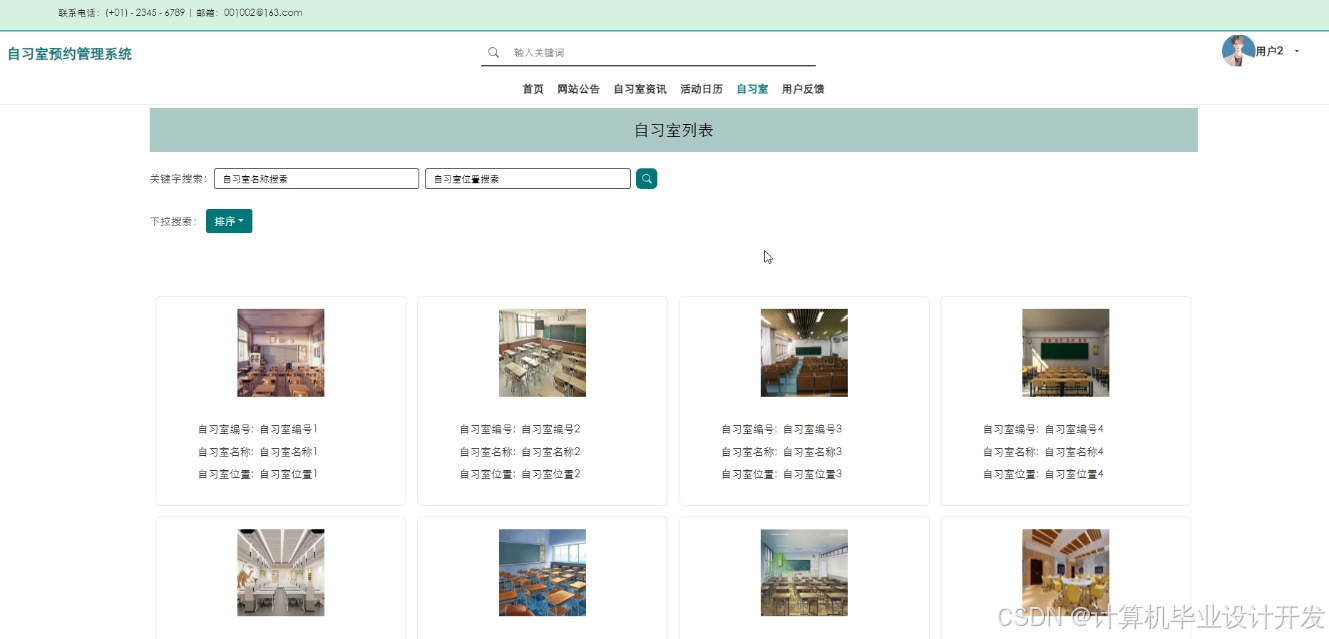Click the email 001002@163.com in top bar

(x=263, y=13)
